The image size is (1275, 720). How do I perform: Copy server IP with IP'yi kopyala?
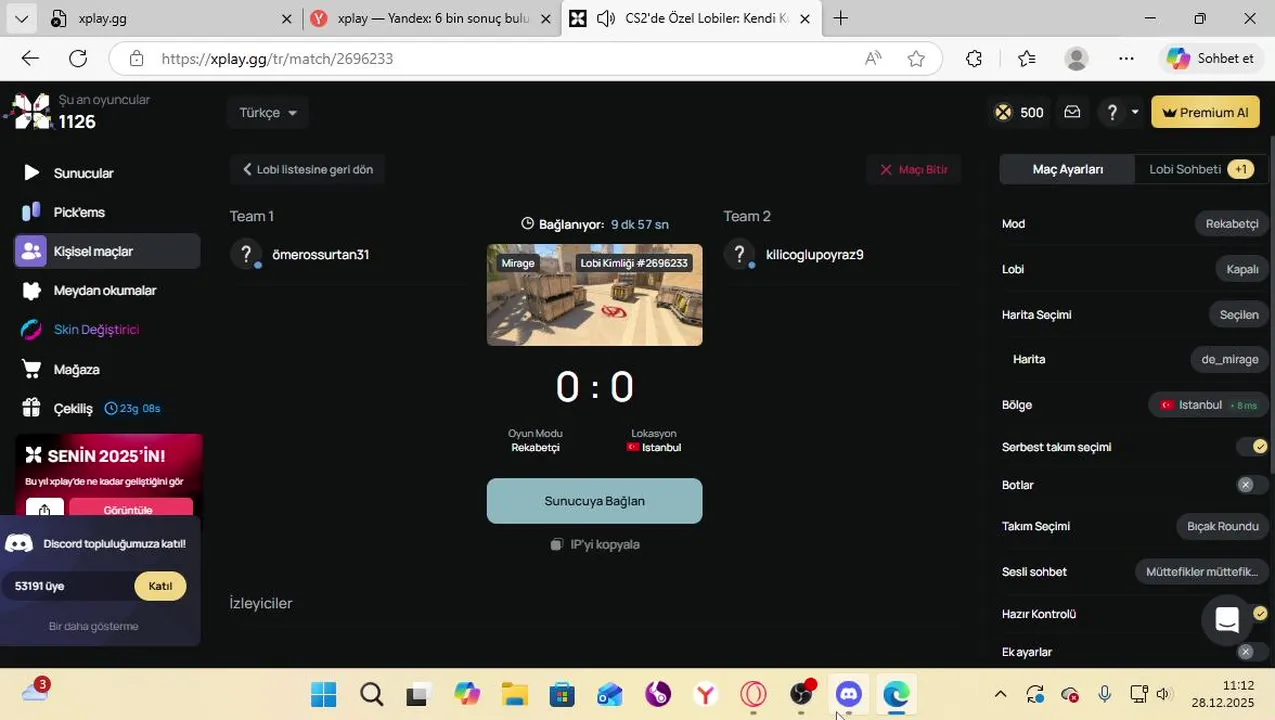[x=594, y=545]
